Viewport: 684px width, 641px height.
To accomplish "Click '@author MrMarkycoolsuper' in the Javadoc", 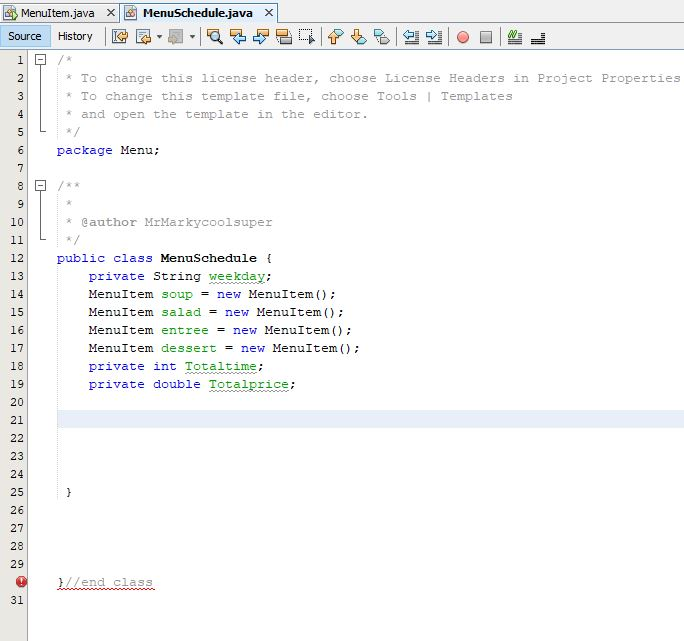I will pyautogui.click(x=177, y=223).
